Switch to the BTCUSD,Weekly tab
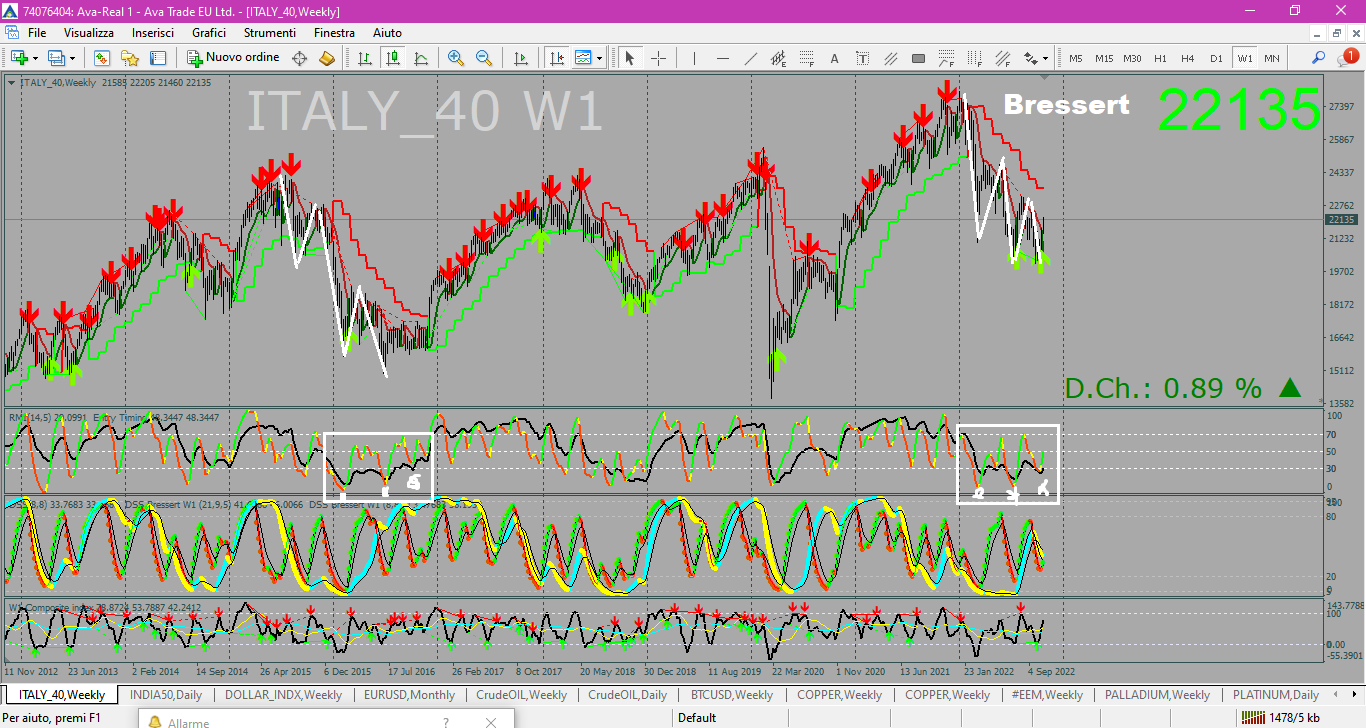The height and width of the screenshot is (728, 1366). pos(732,694)
